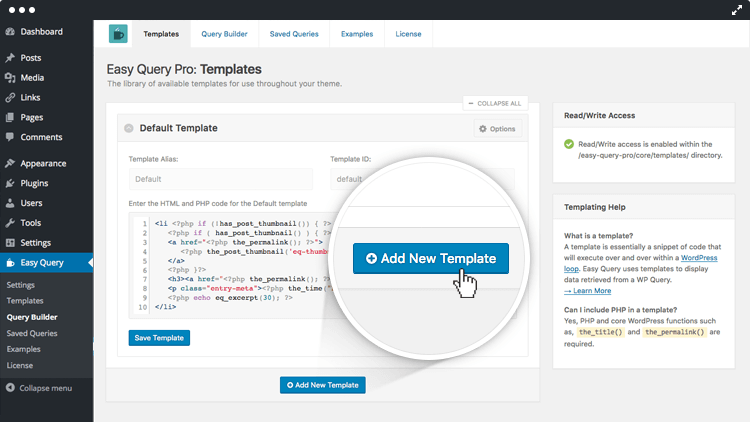Open the License tab
The image size is (750, 422).
pyautogui.click(x=408, y=34)
